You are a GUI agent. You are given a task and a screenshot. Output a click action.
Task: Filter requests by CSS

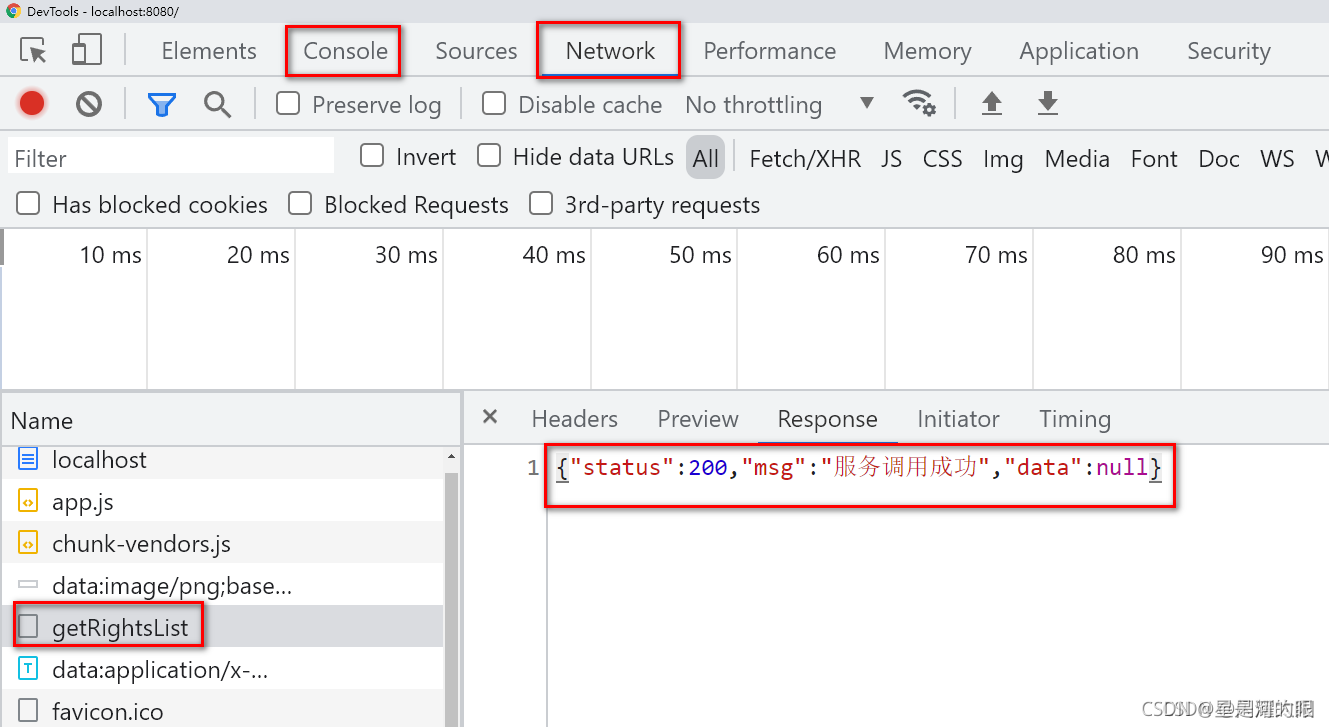click(942, 158)
